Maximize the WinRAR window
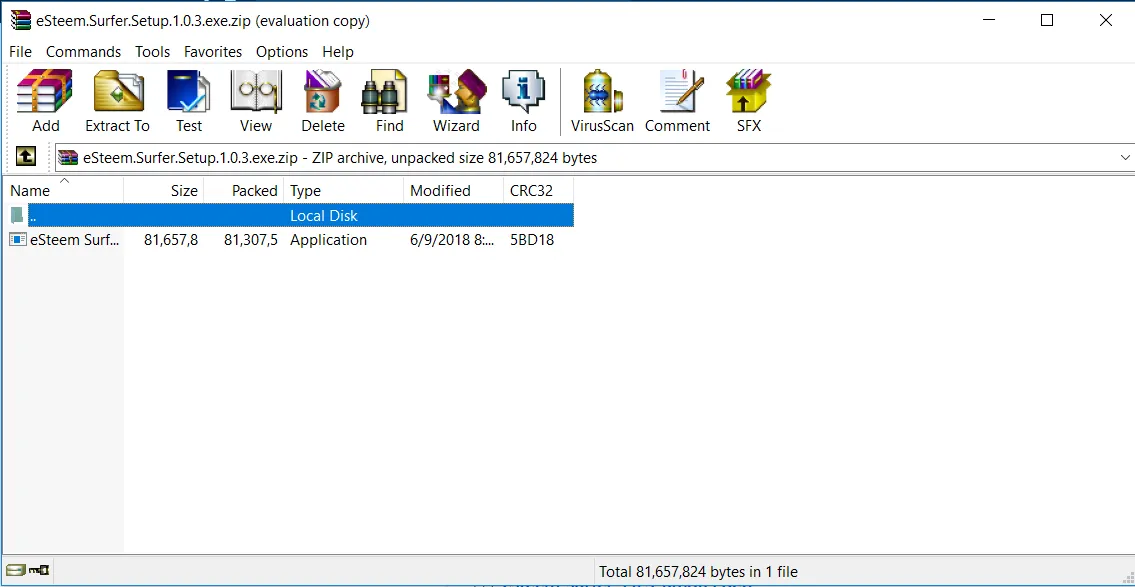This screenshot has width=1135, height=587. point(1047,20)
